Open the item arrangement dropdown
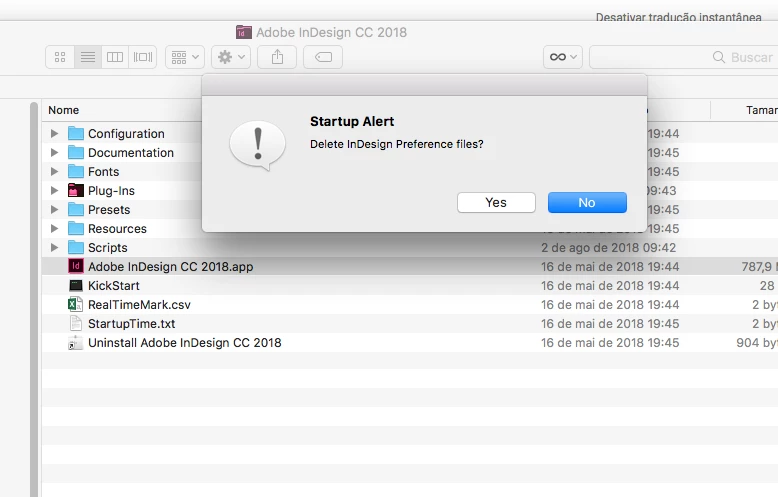Screen dimensions: 778x497 pyautogui.click(x=185, y=57)
